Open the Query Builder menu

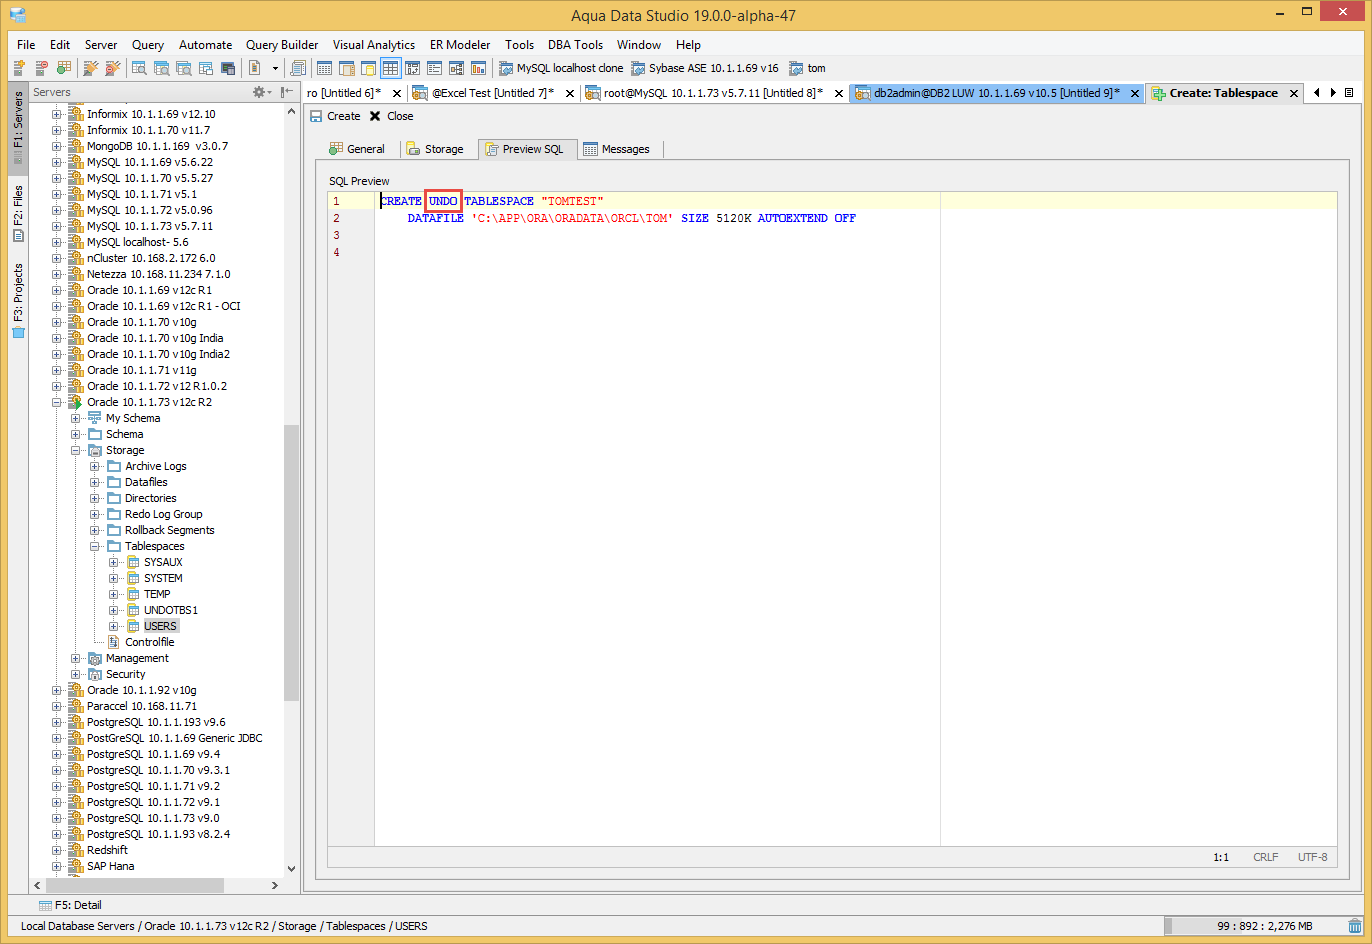click(x=282, y=45)
